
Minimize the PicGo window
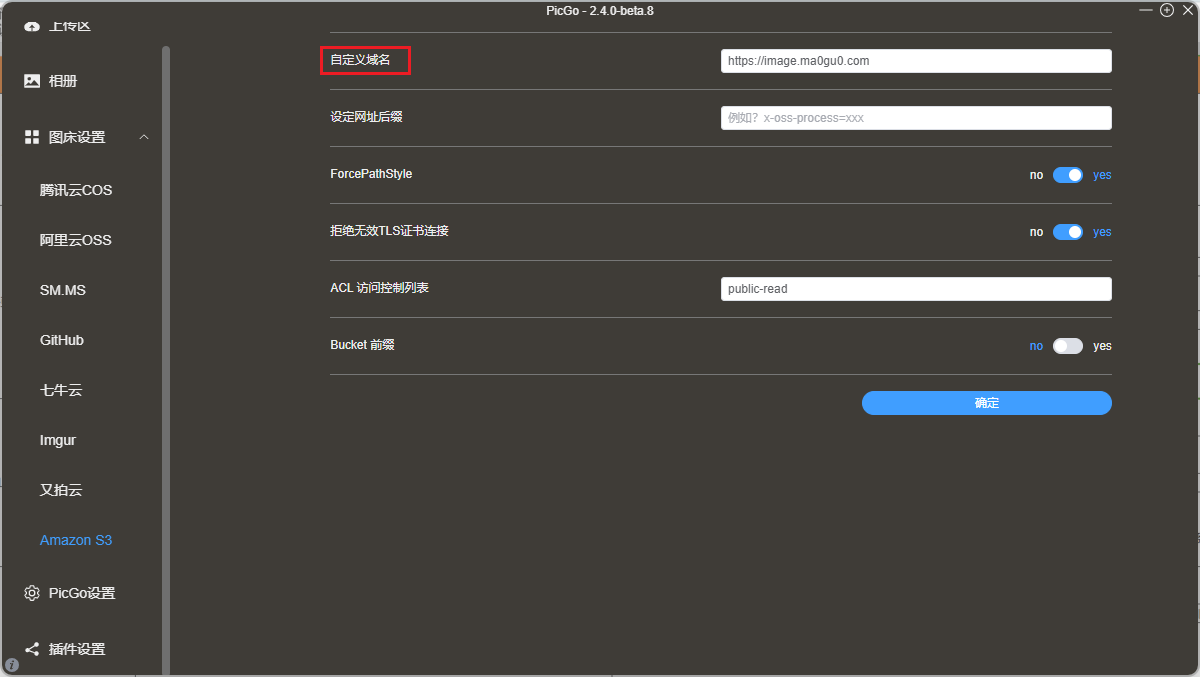click(x=1146, y=10)
